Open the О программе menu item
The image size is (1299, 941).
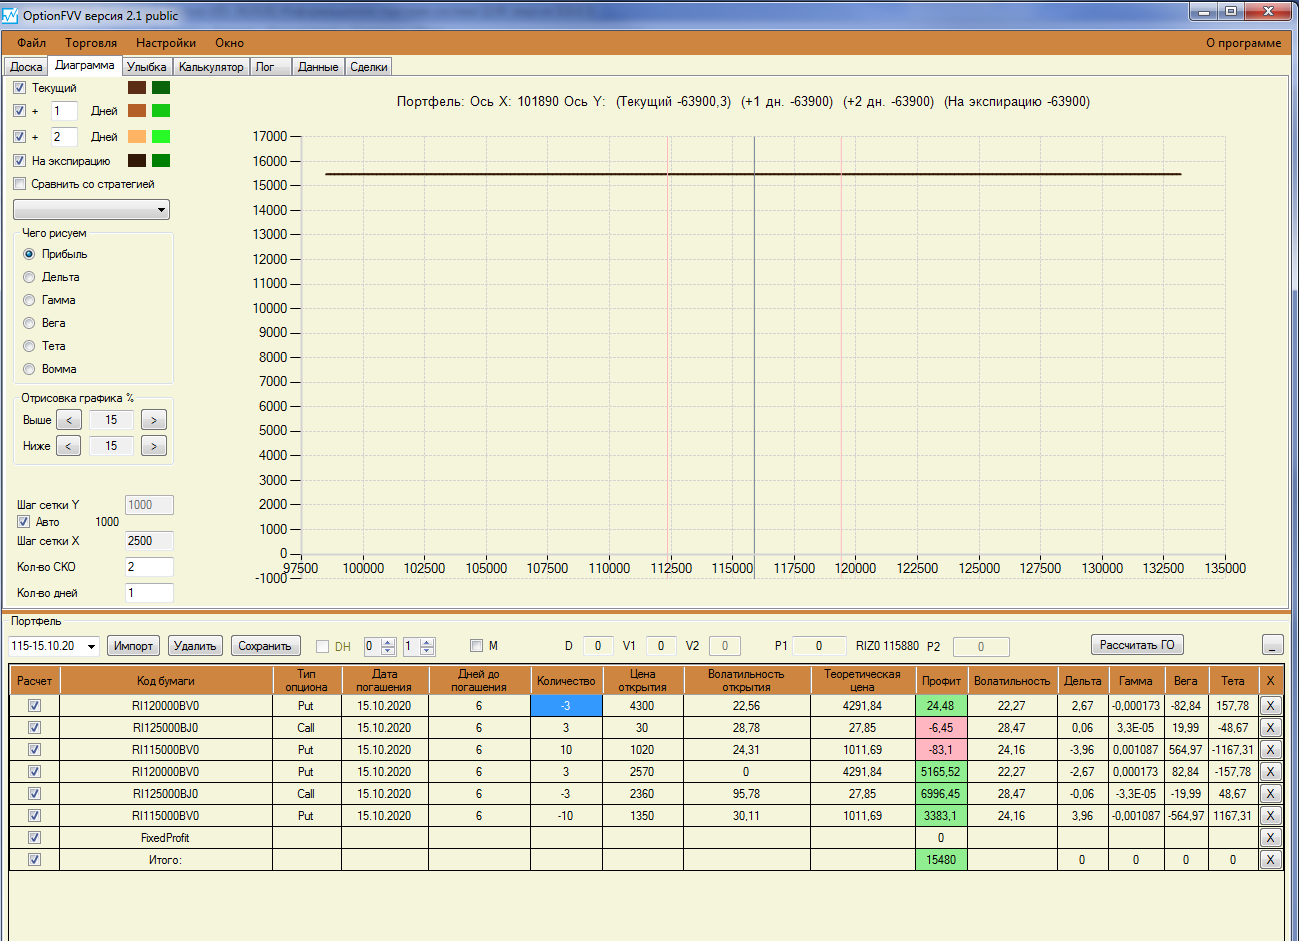[x=1243, y=43]
